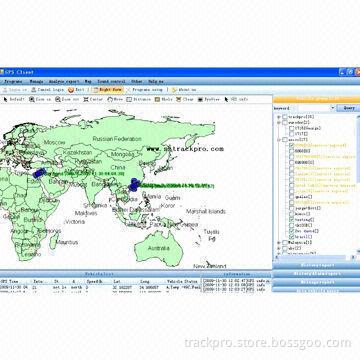Activate the Zoom in magnifier tool
Viewport: 360px width, 360px height.
click(32, 99)
